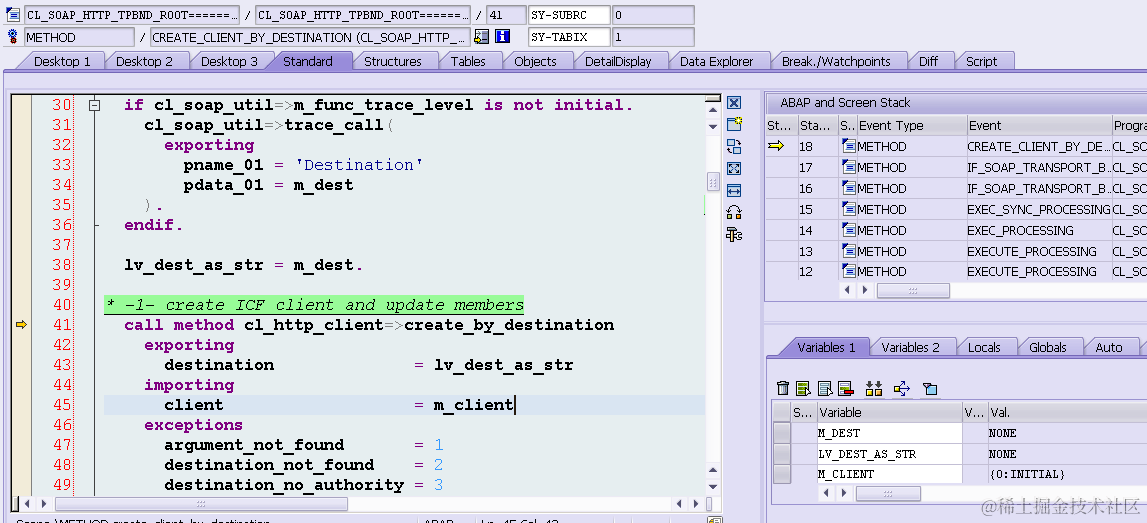The image size is (1147, 523).
Task: Switch to the Locals tab
Action: point(984,347)
